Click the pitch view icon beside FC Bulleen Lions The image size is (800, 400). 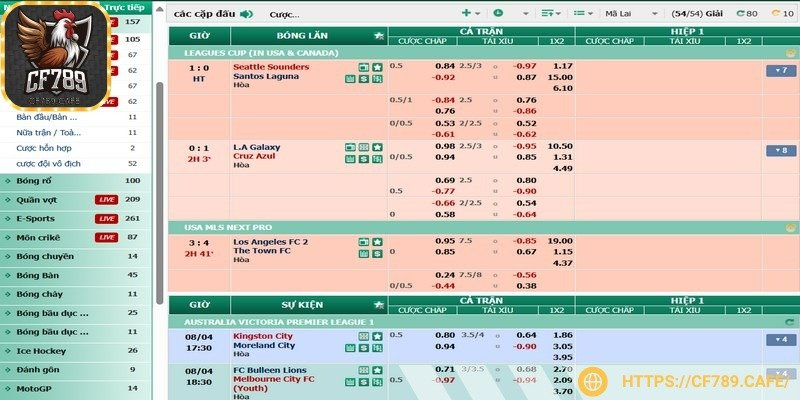pos(364,370)
